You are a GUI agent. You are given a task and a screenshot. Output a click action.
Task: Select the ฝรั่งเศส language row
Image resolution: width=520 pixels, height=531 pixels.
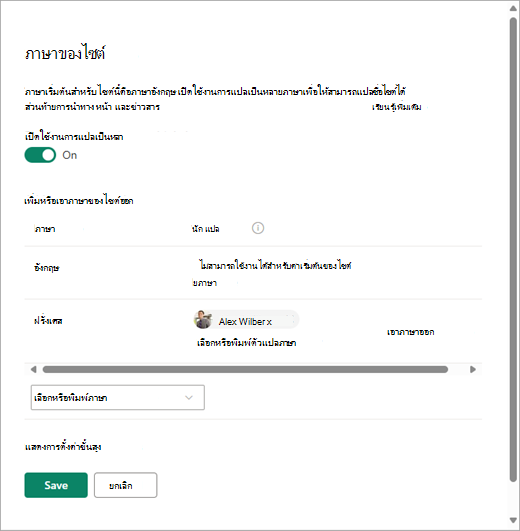[x=253, y=331]
